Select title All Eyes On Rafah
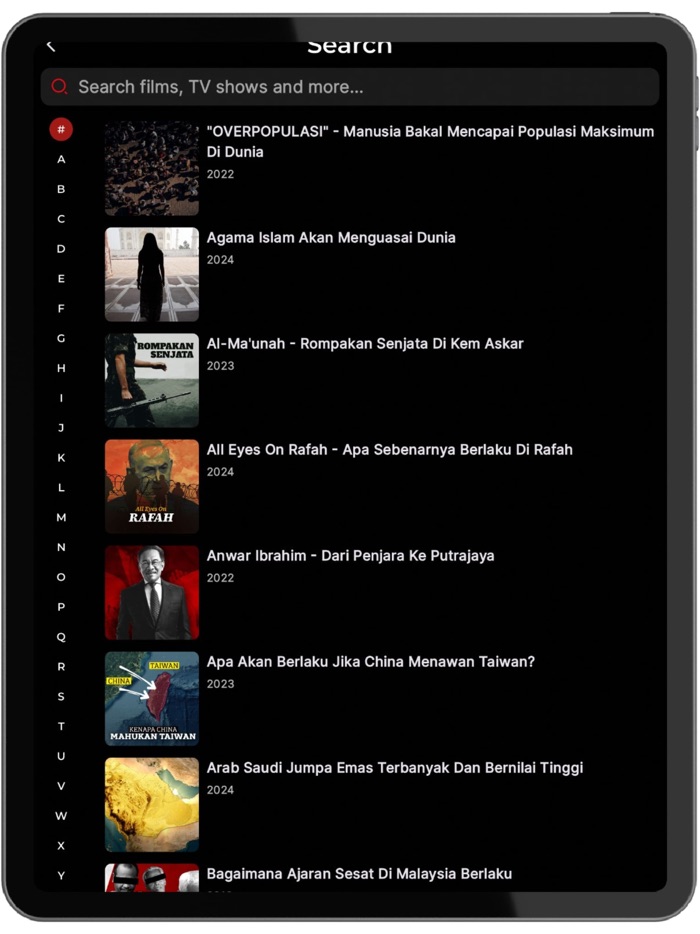Screen dimensions: 700x934 [390, 450]
